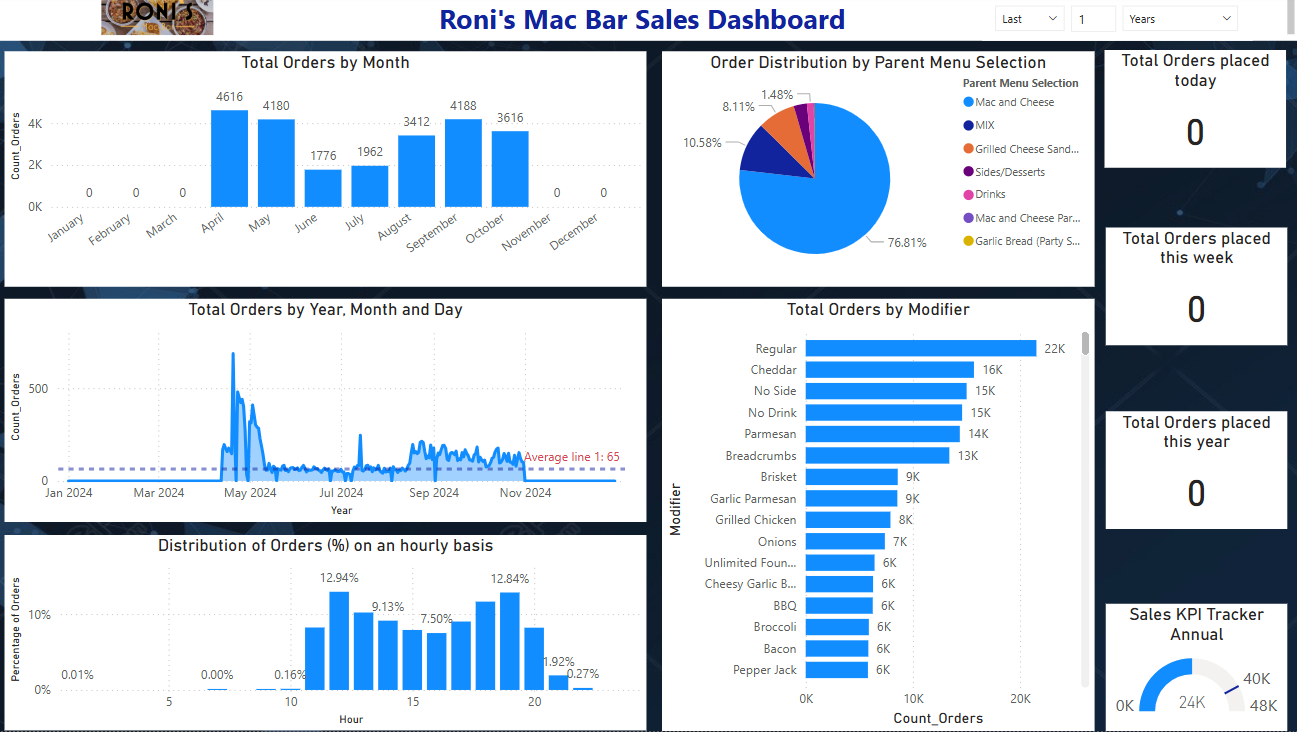Click the Mac and Cheese legend marker

pyautogui.click(x=968, y=102)
